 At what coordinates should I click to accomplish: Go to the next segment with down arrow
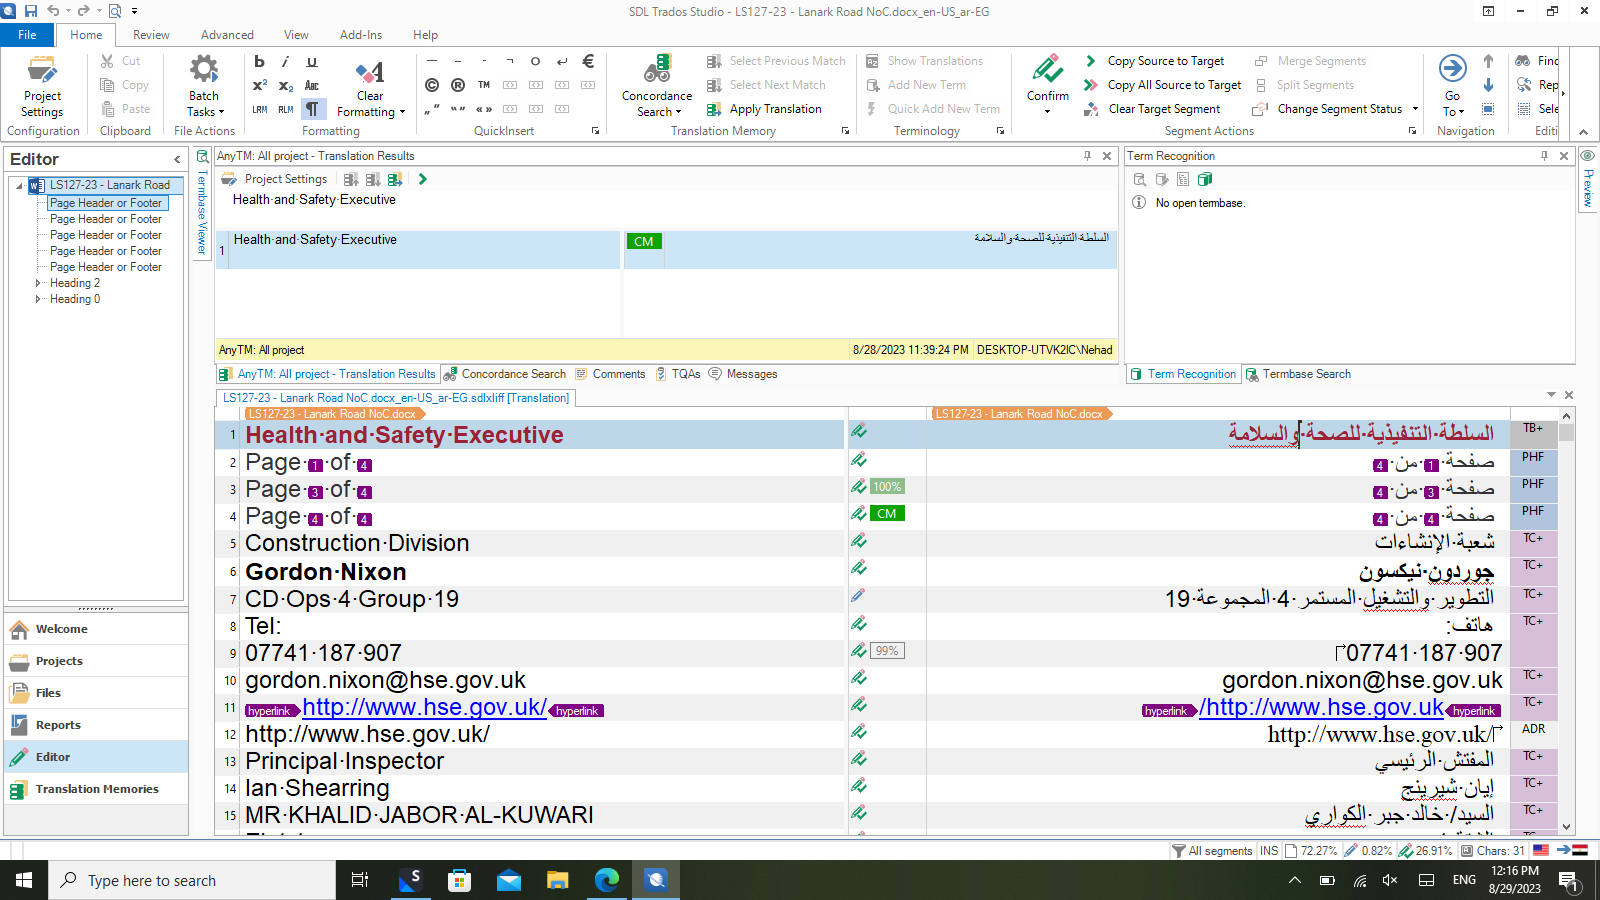pyautogui.click(x=1488, y=85)
